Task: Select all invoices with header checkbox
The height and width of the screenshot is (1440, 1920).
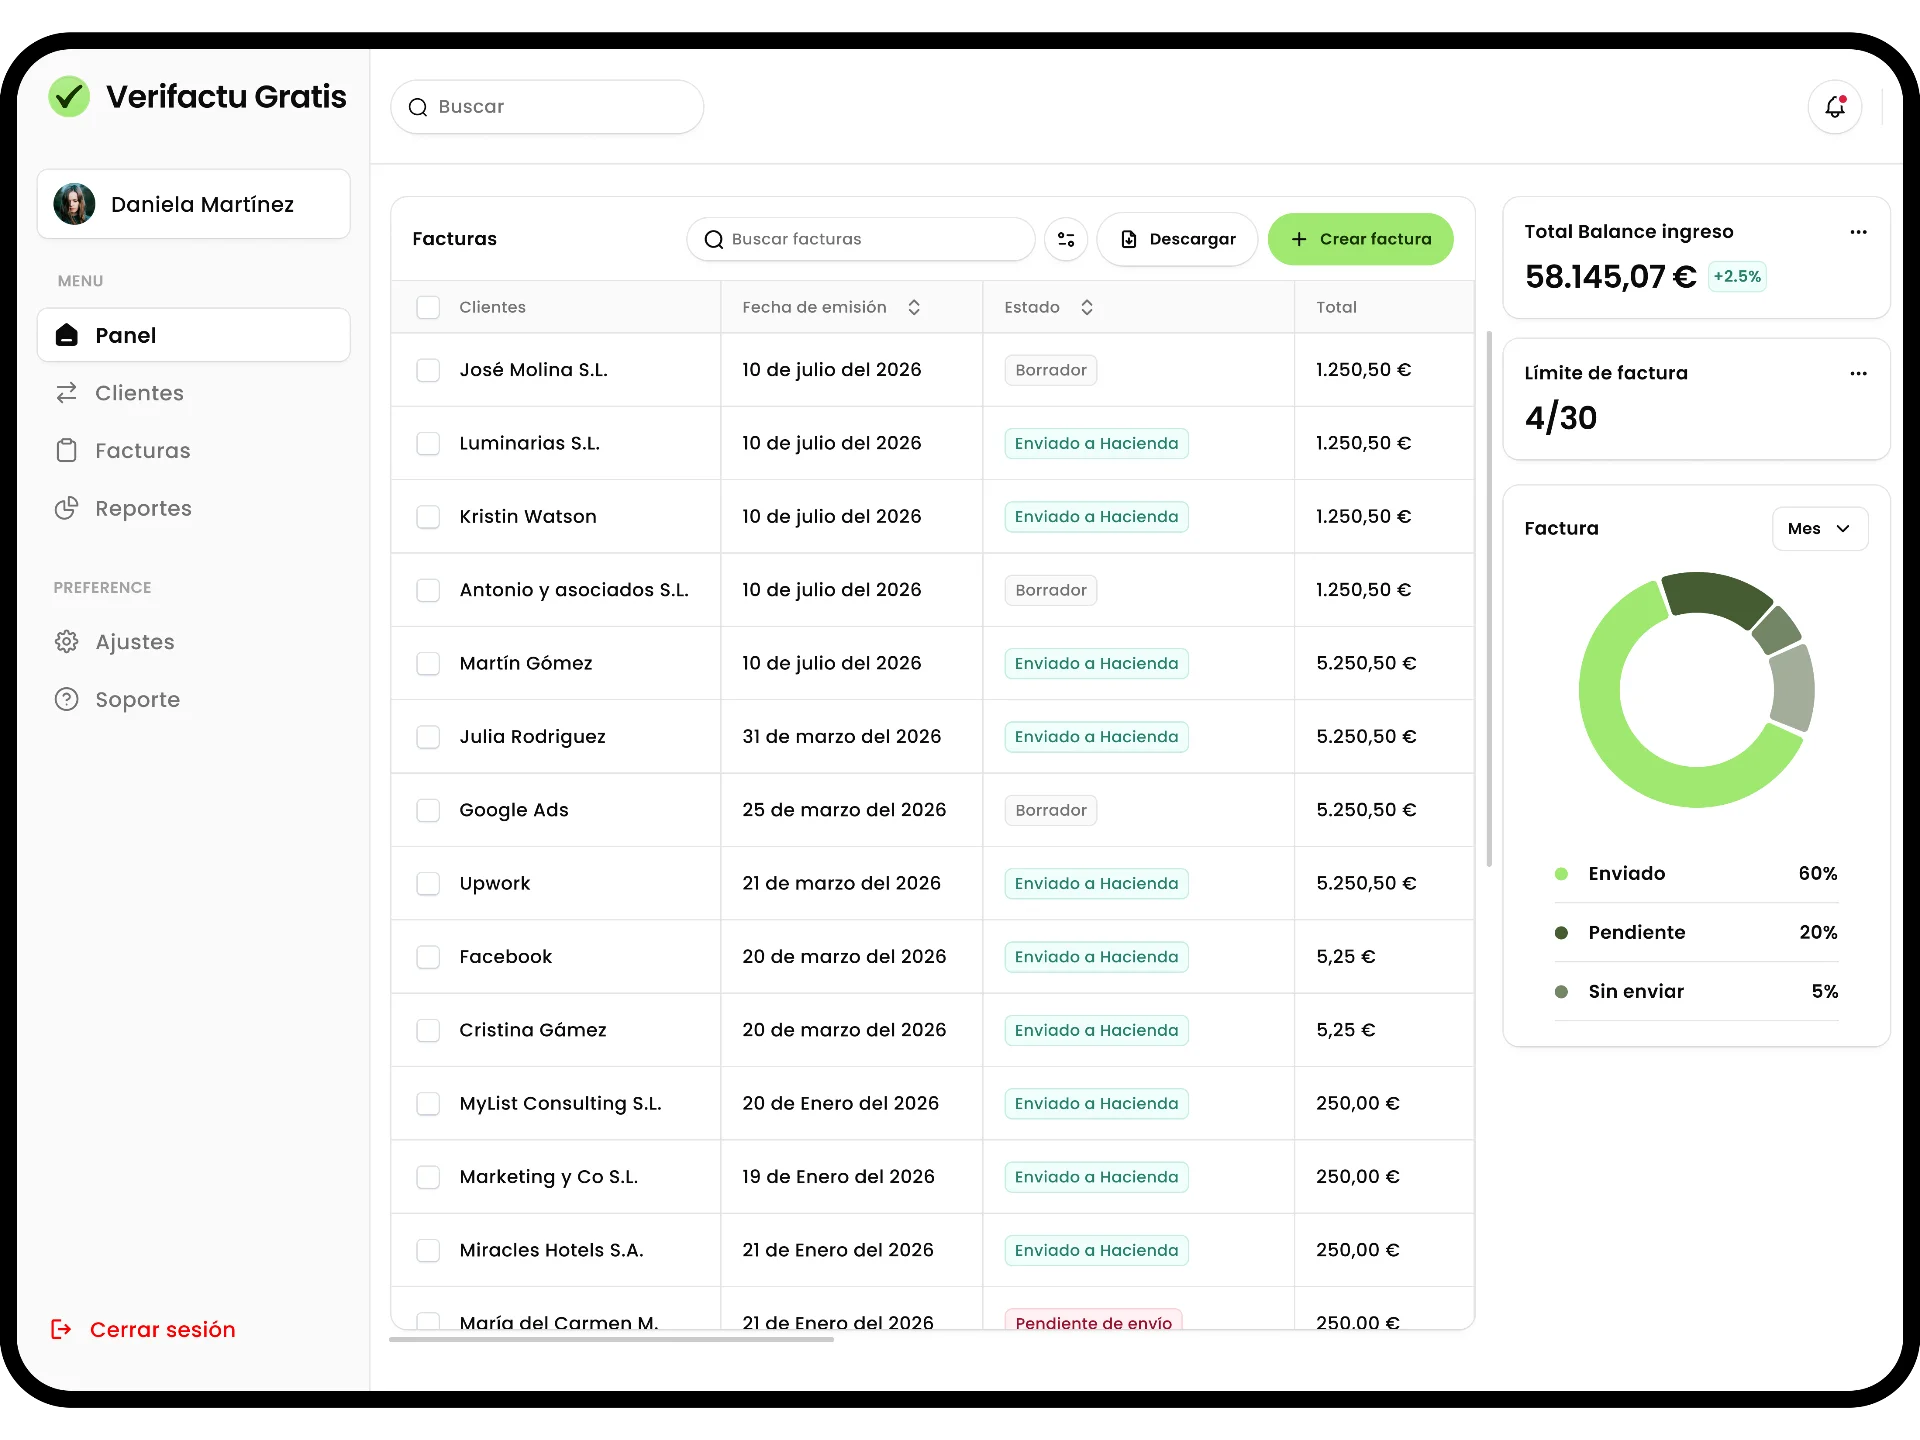Action: [428, 307]
